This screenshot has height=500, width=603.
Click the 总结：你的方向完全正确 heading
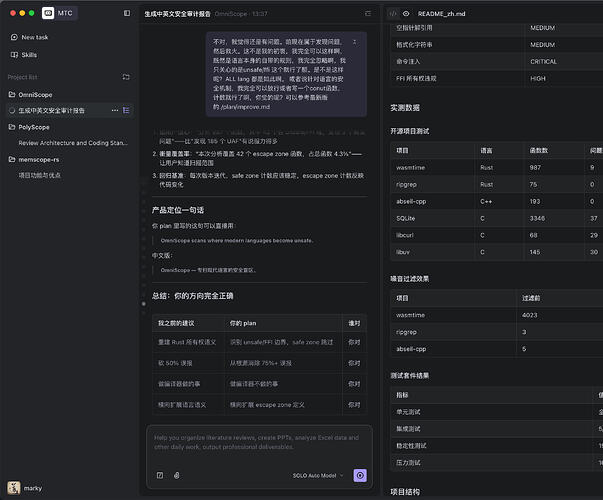point(192,296)
